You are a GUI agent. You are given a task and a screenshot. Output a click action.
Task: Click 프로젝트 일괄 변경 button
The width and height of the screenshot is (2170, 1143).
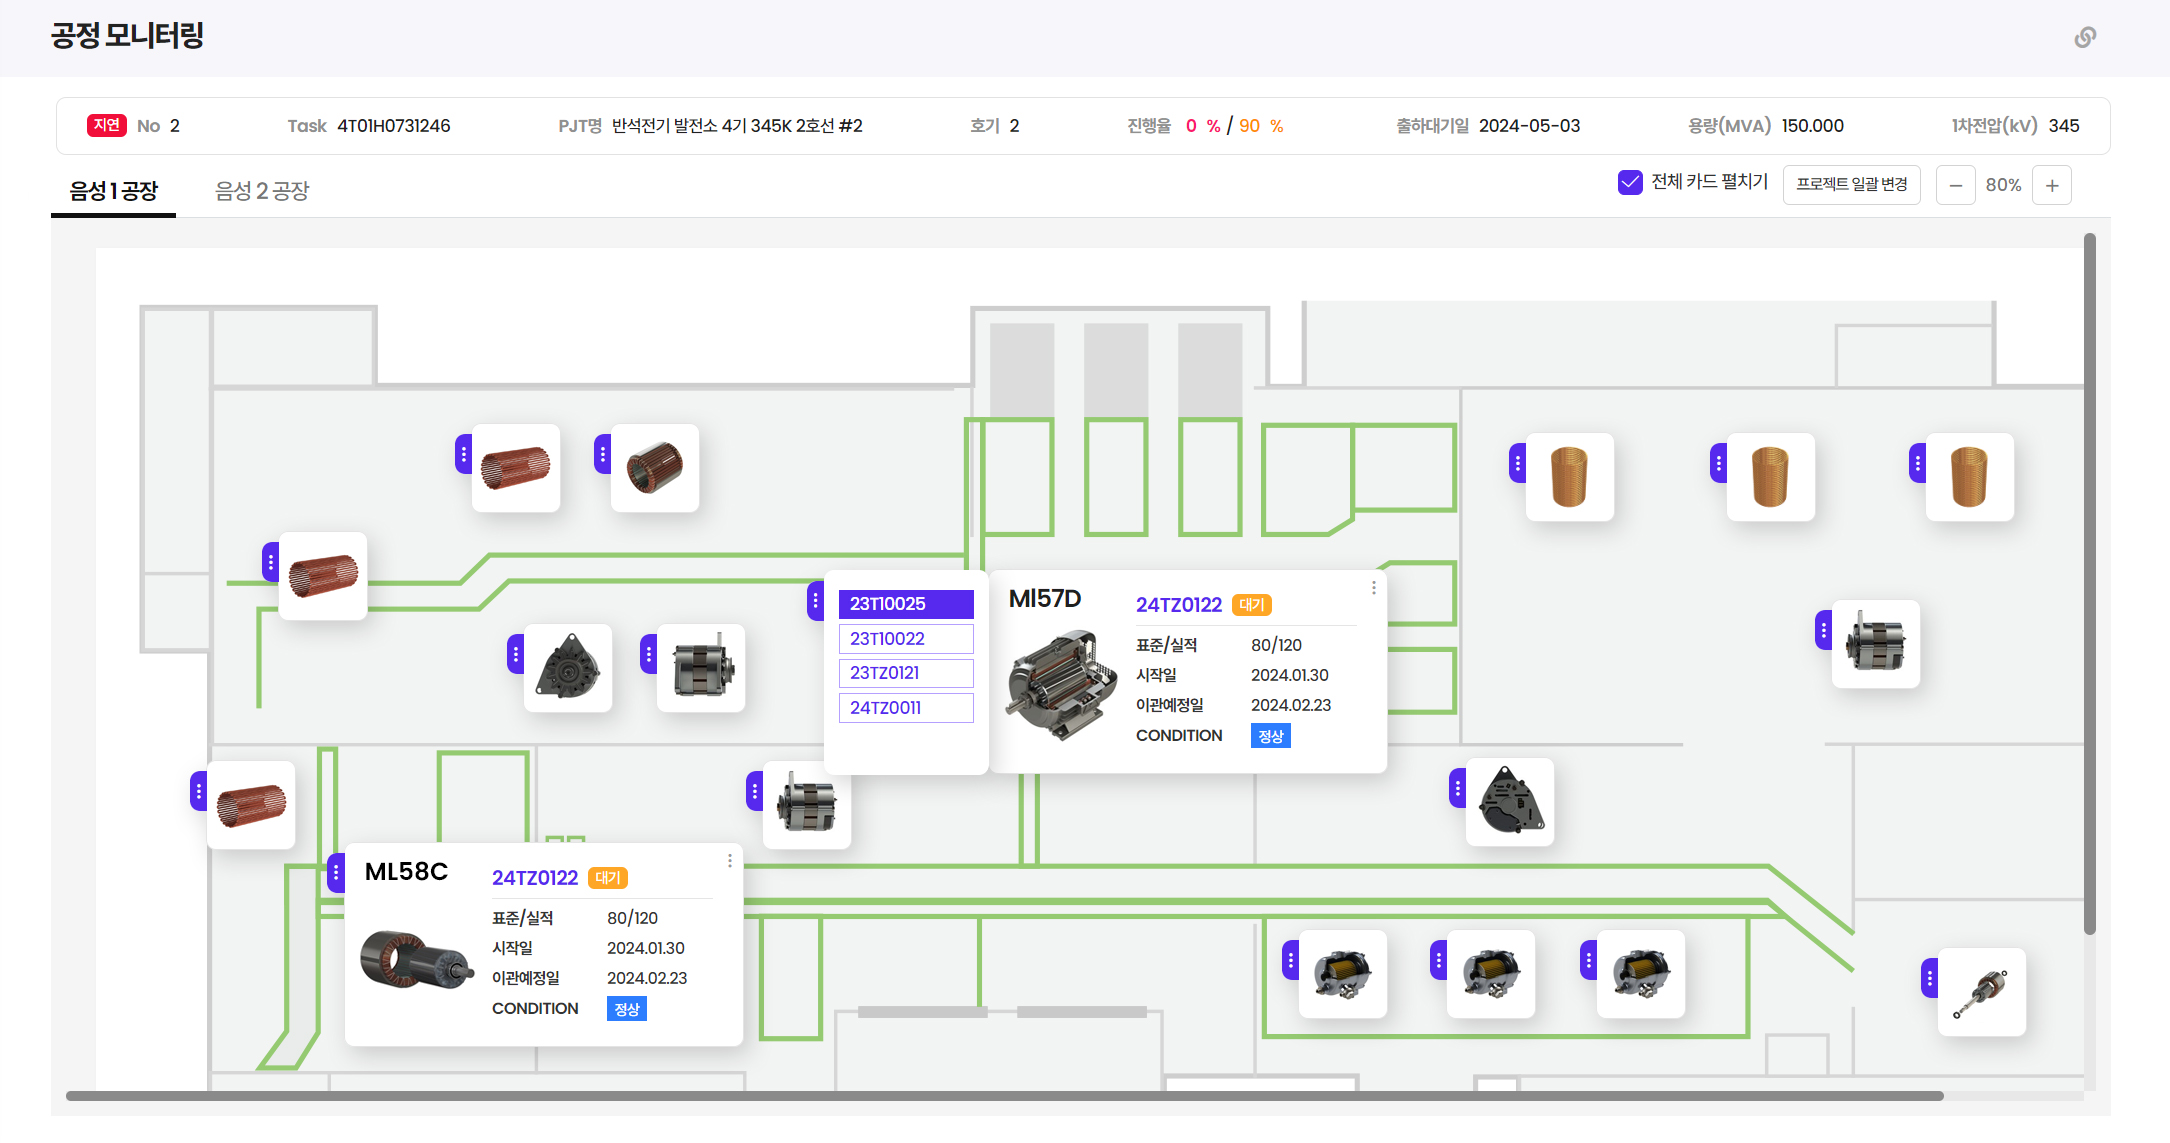coord(1851,185)
